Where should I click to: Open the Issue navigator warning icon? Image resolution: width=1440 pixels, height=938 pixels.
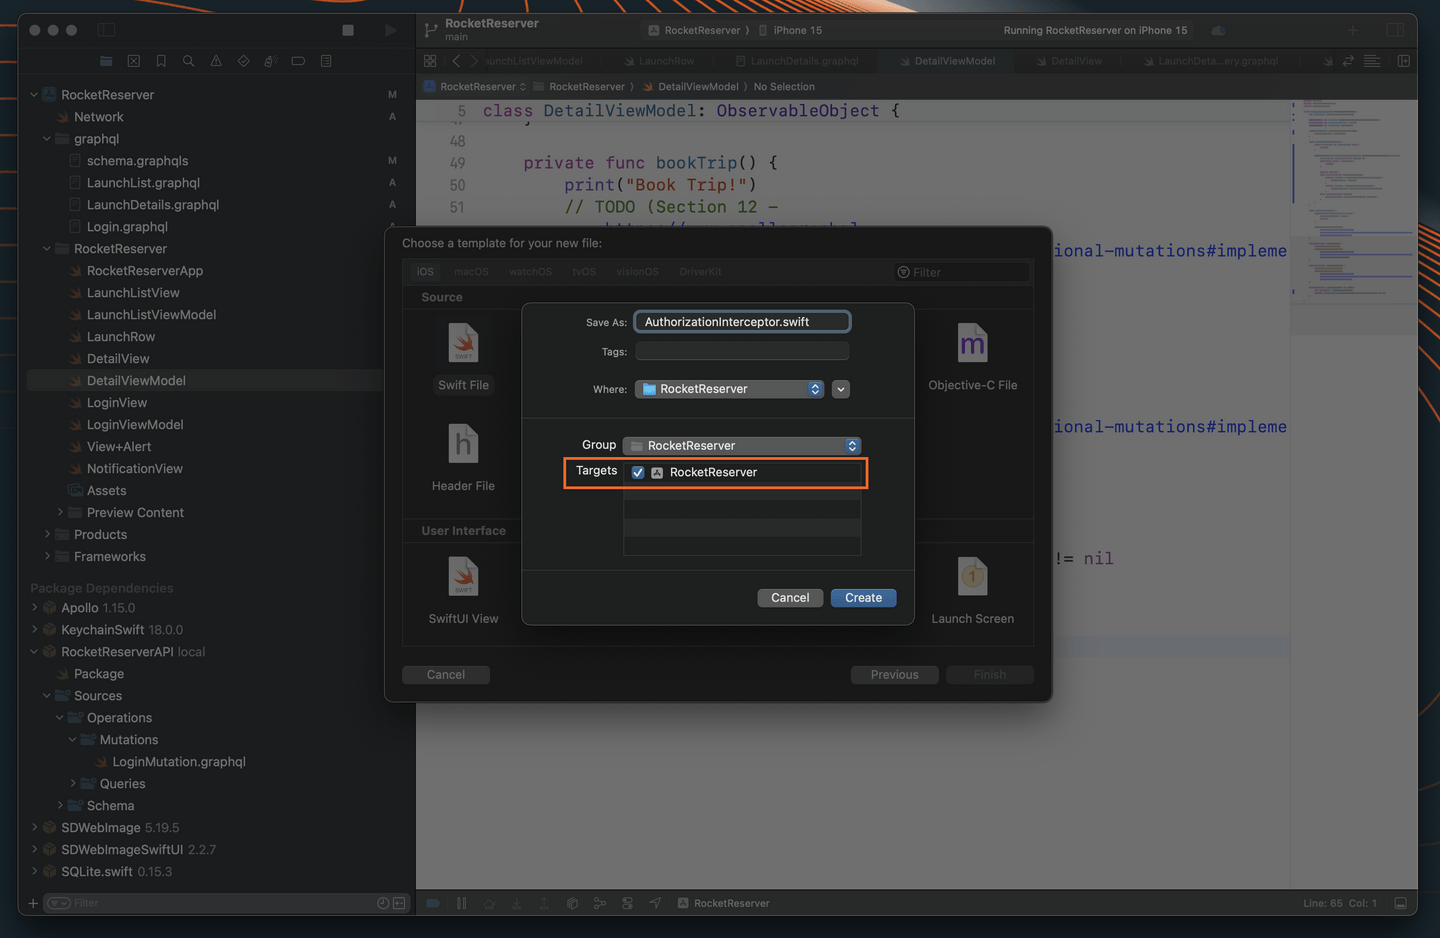click(x=216, y=61)
